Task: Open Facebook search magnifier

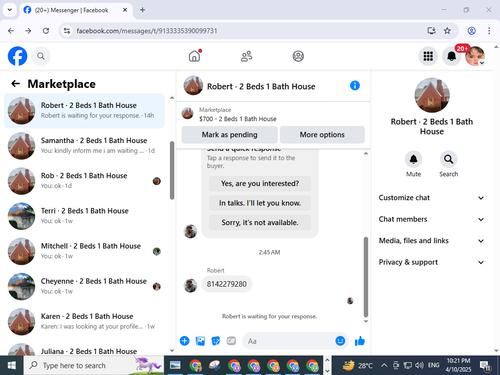Action: click(41, 56)
